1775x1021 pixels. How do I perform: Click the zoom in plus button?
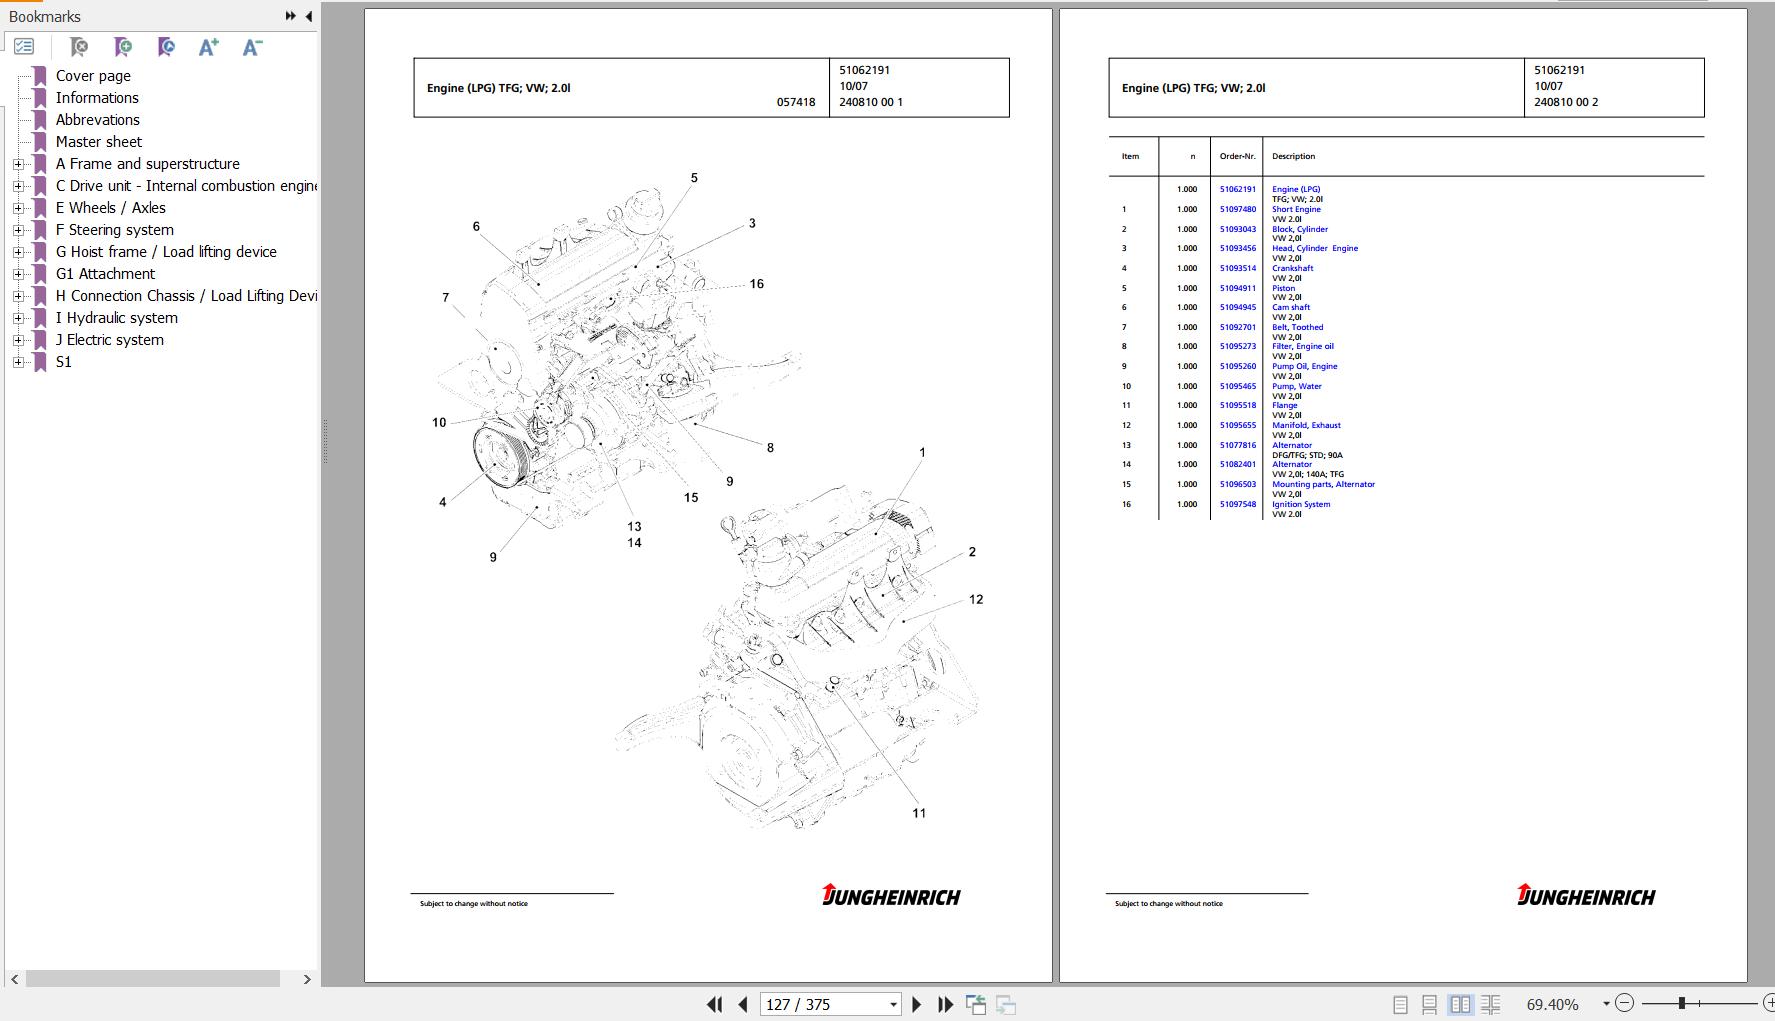tap(1768, 1003)
